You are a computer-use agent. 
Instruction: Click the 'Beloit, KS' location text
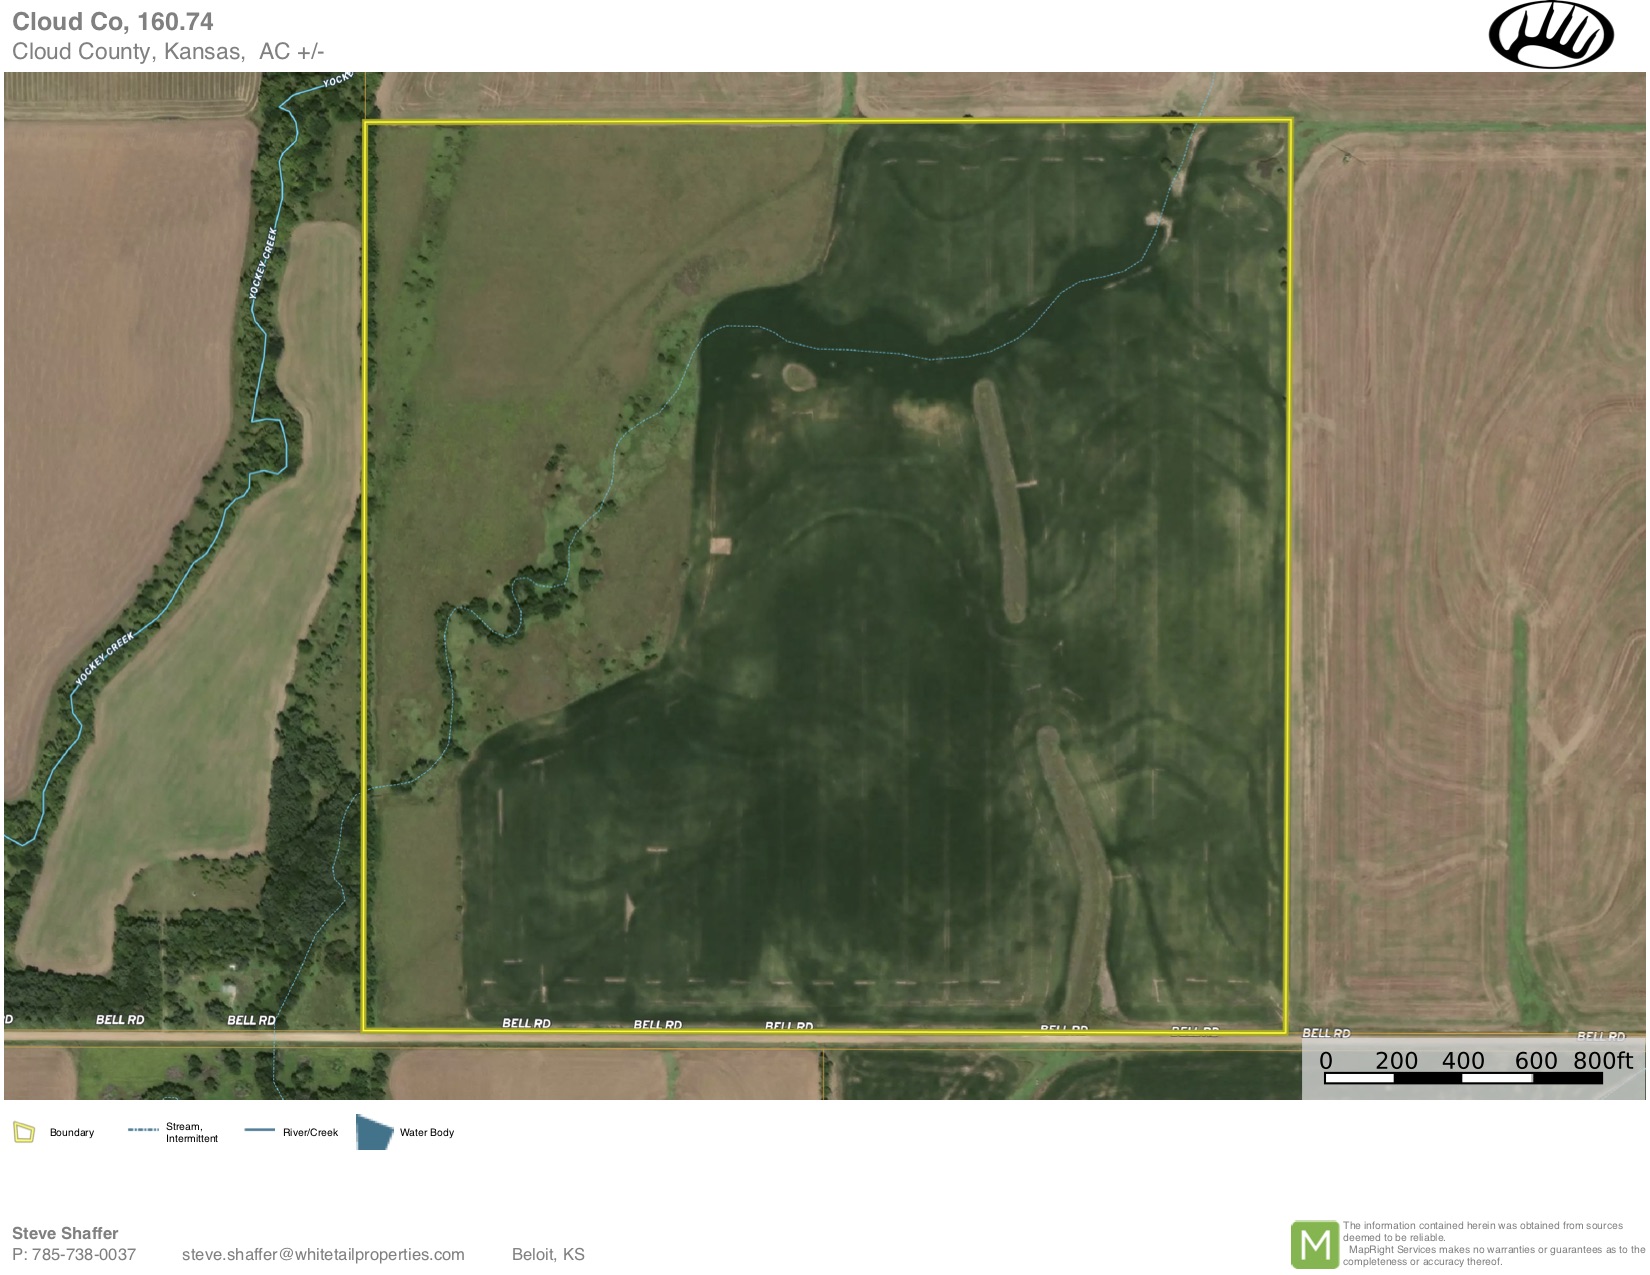548,1254
